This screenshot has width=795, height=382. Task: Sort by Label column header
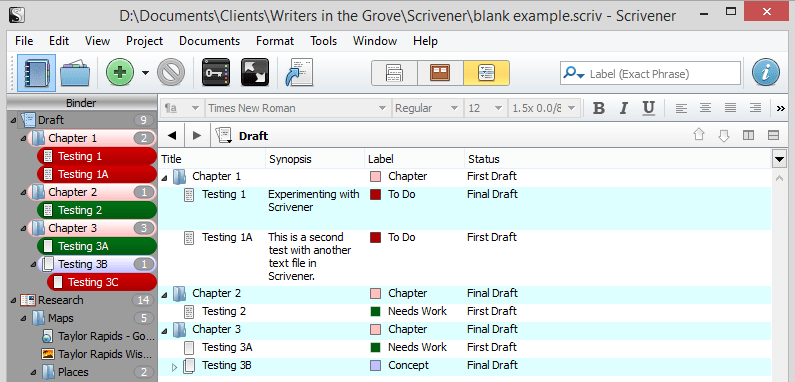[x=381, y=159]
